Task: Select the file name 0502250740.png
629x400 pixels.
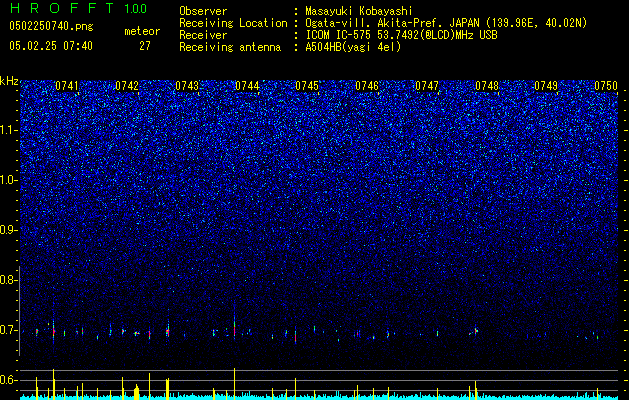Action: pyautogui.click(x=51, y=26)
